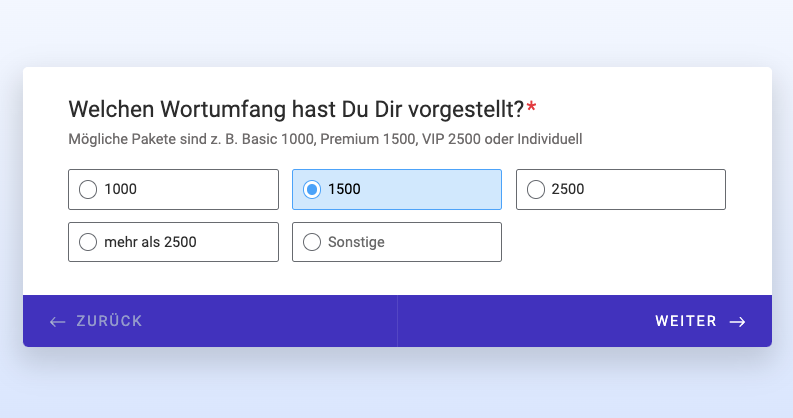Click empty area right of the Sonstige option
This screenshot has width=793, height=418.
pos(621,242)
